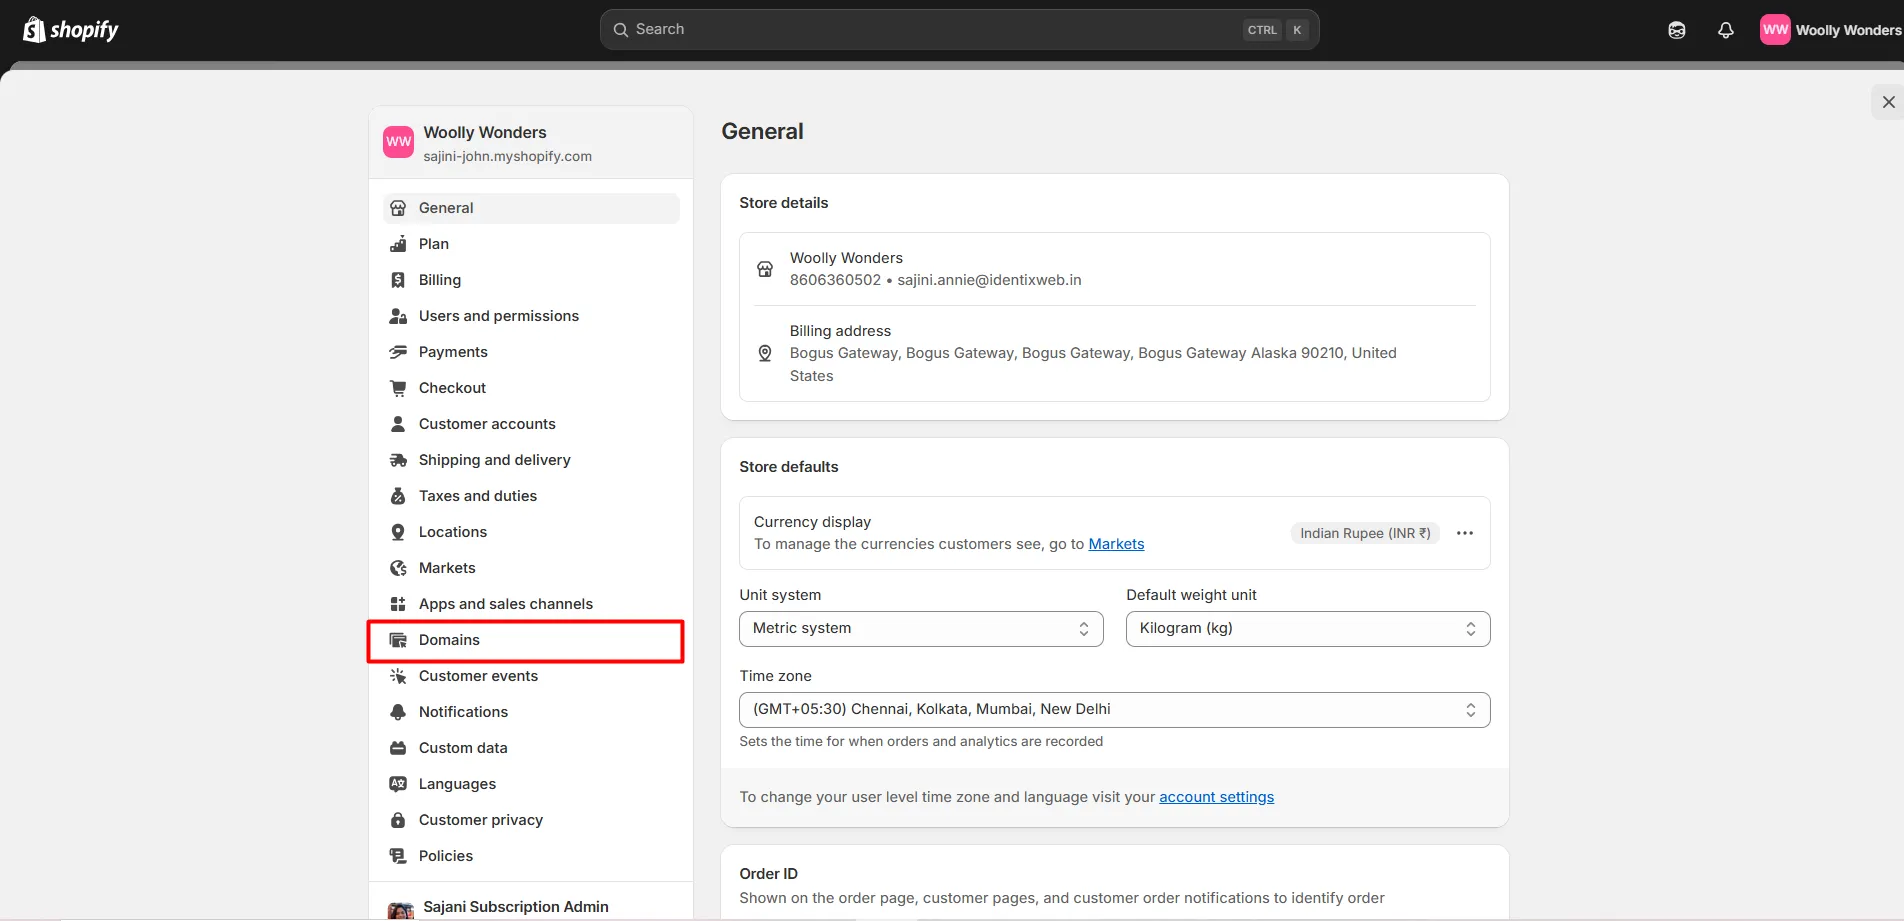
Task: Open the account settings link
Action: [x=1216, y=797]
